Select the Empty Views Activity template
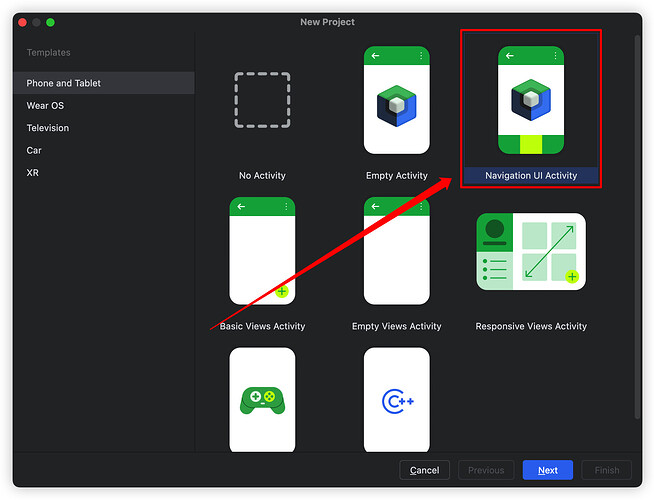 pyautogui.click(x=397, y=251)
